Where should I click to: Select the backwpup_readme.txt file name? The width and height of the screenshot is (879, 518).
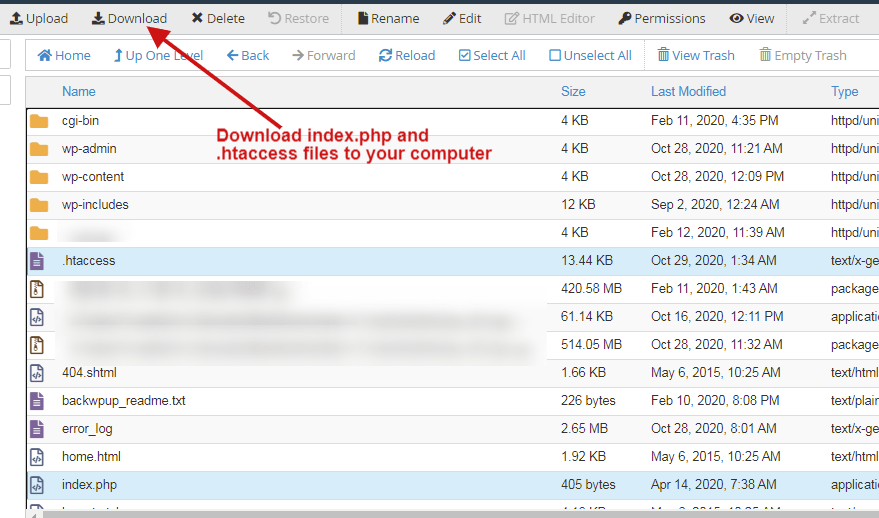[124, 401]
